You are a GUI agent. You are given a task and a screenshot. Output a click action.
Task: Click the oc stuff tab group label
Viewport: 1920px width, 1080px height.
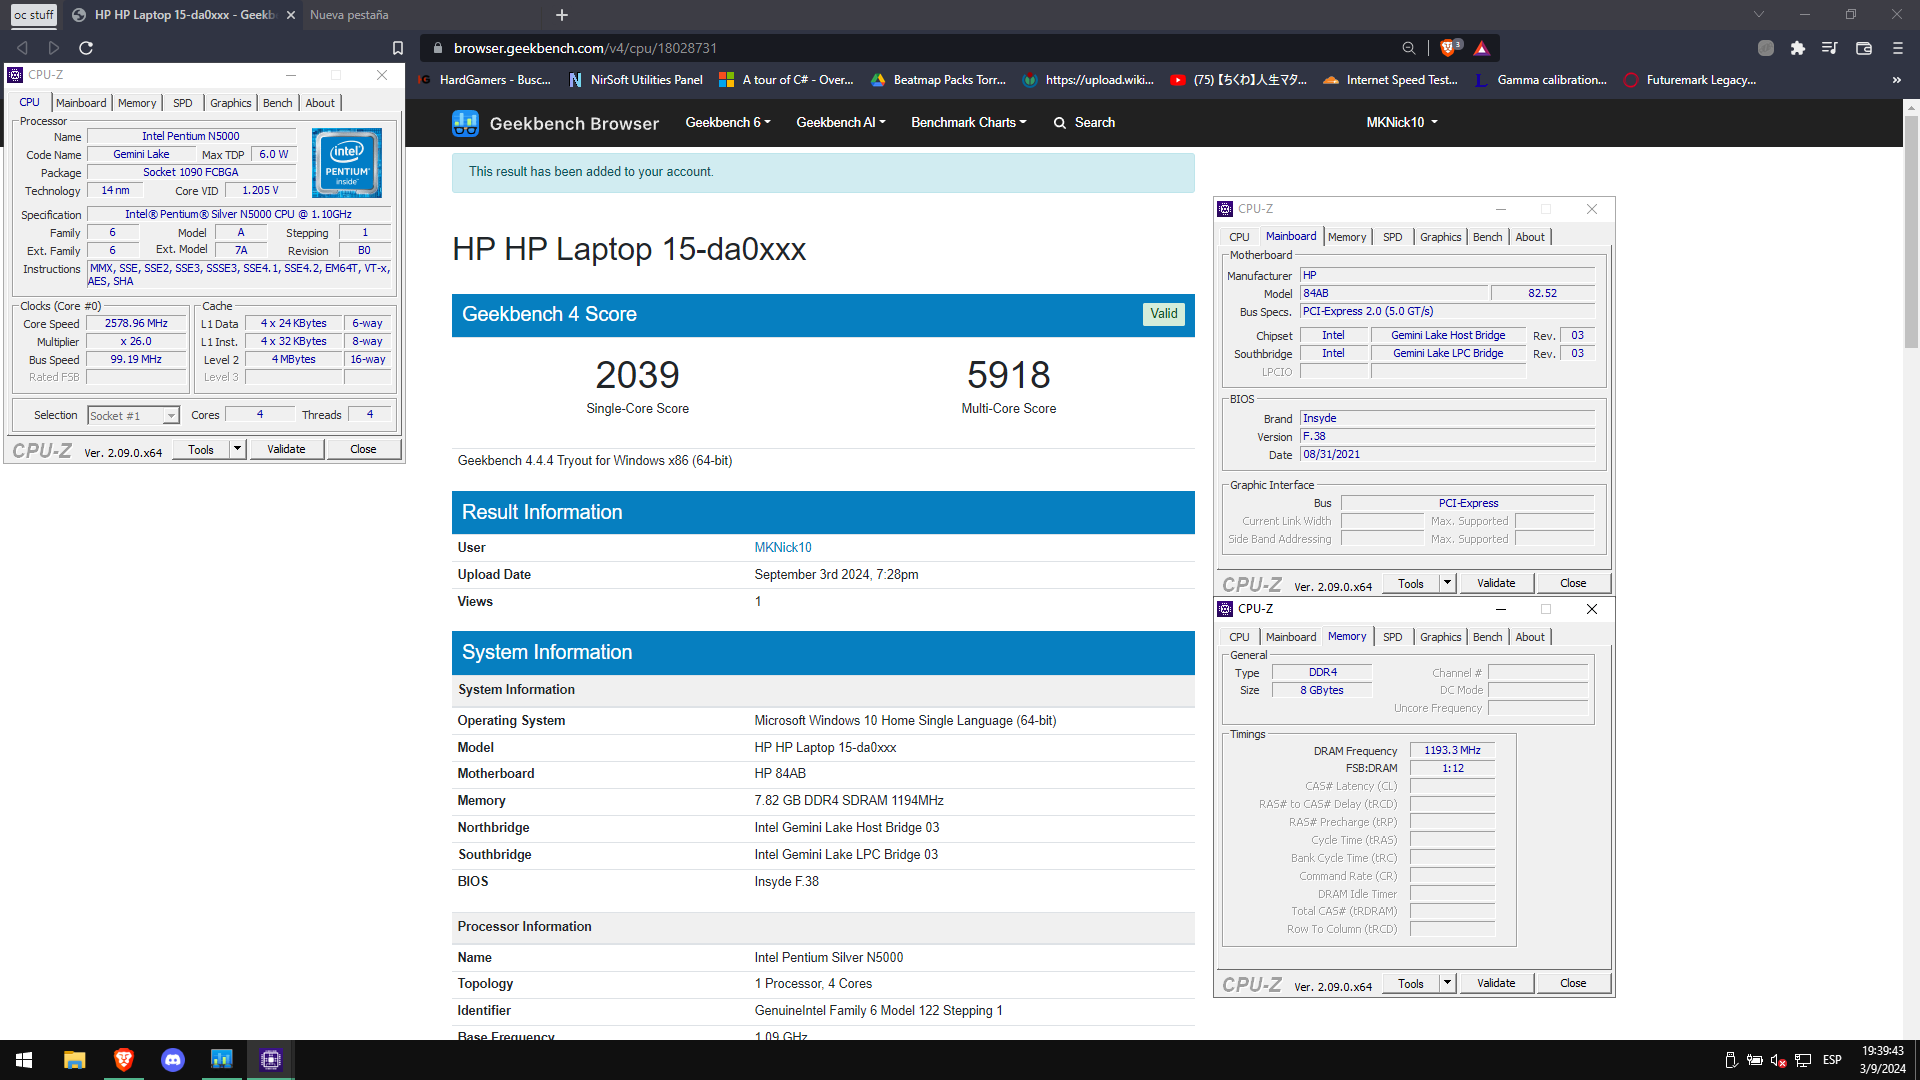[x=34, y=15]
